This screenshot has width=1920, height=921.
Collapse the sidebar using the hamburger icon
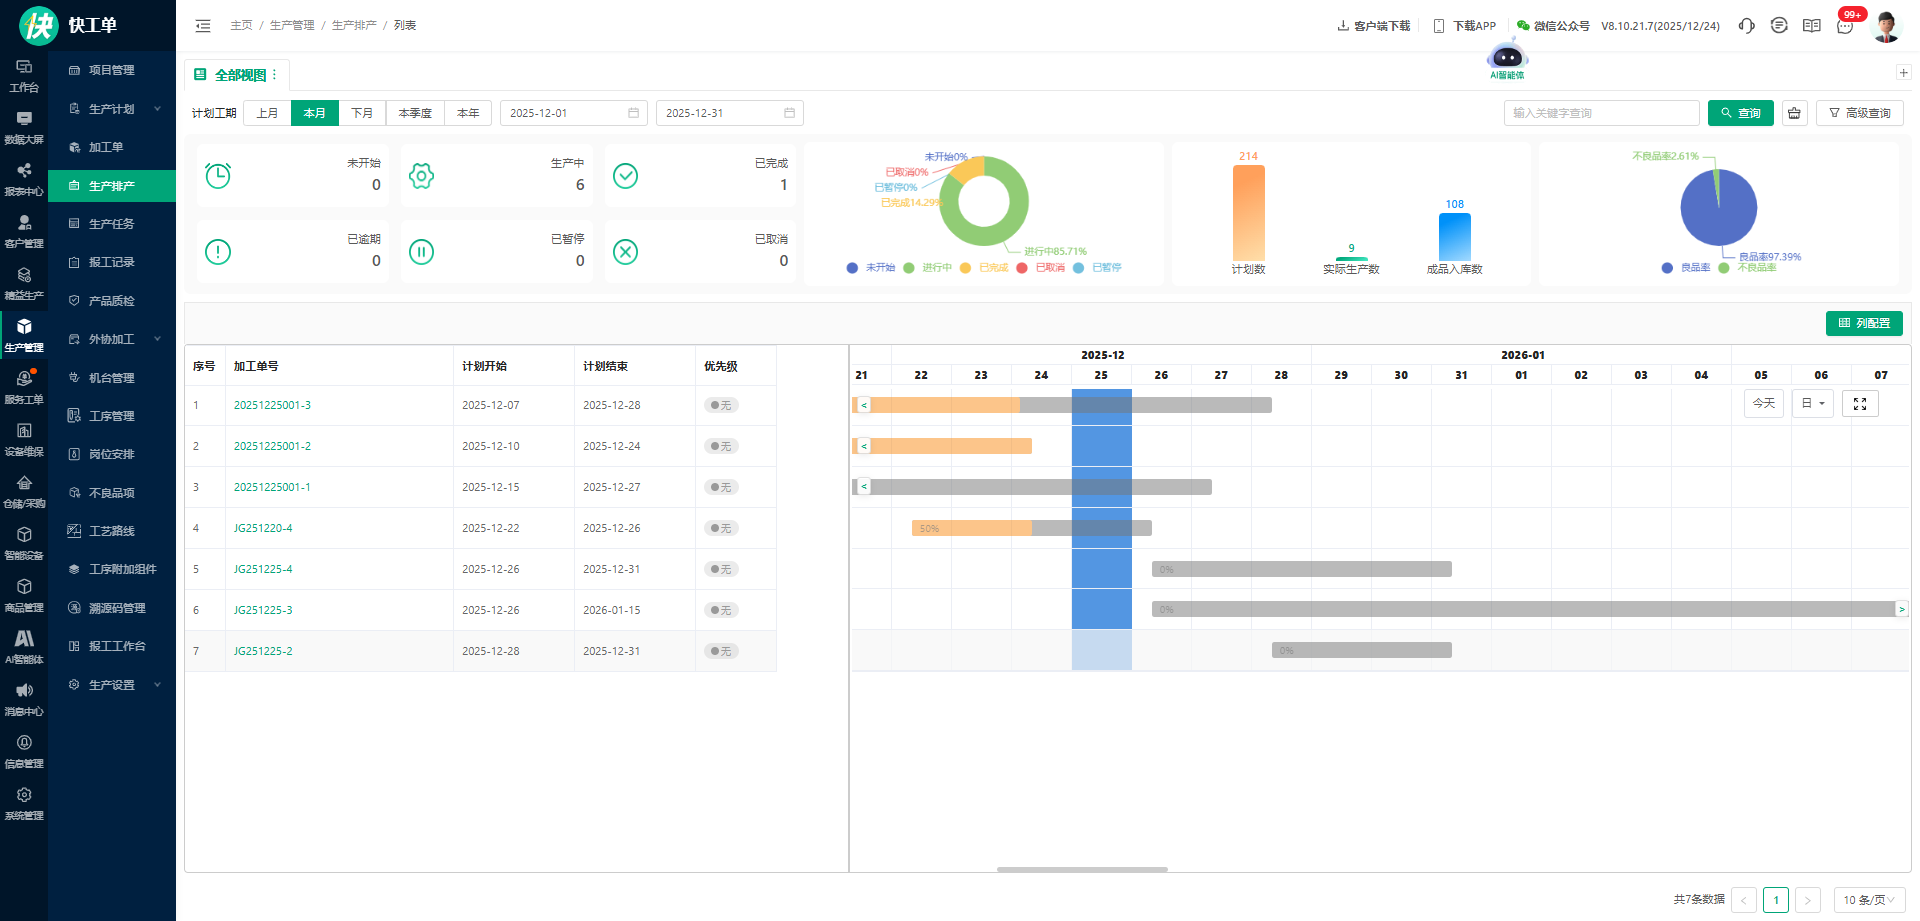coord(203,26)
